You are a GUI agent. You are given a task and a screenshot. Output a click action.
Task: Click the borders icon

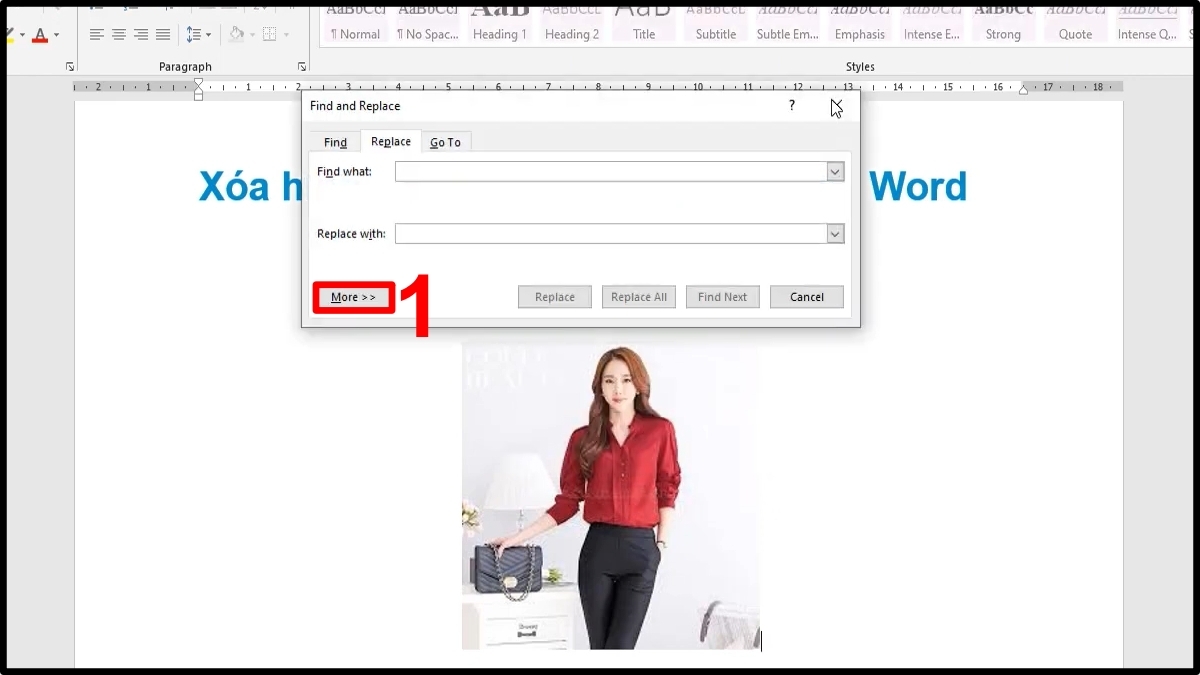(x=270, y=35)
